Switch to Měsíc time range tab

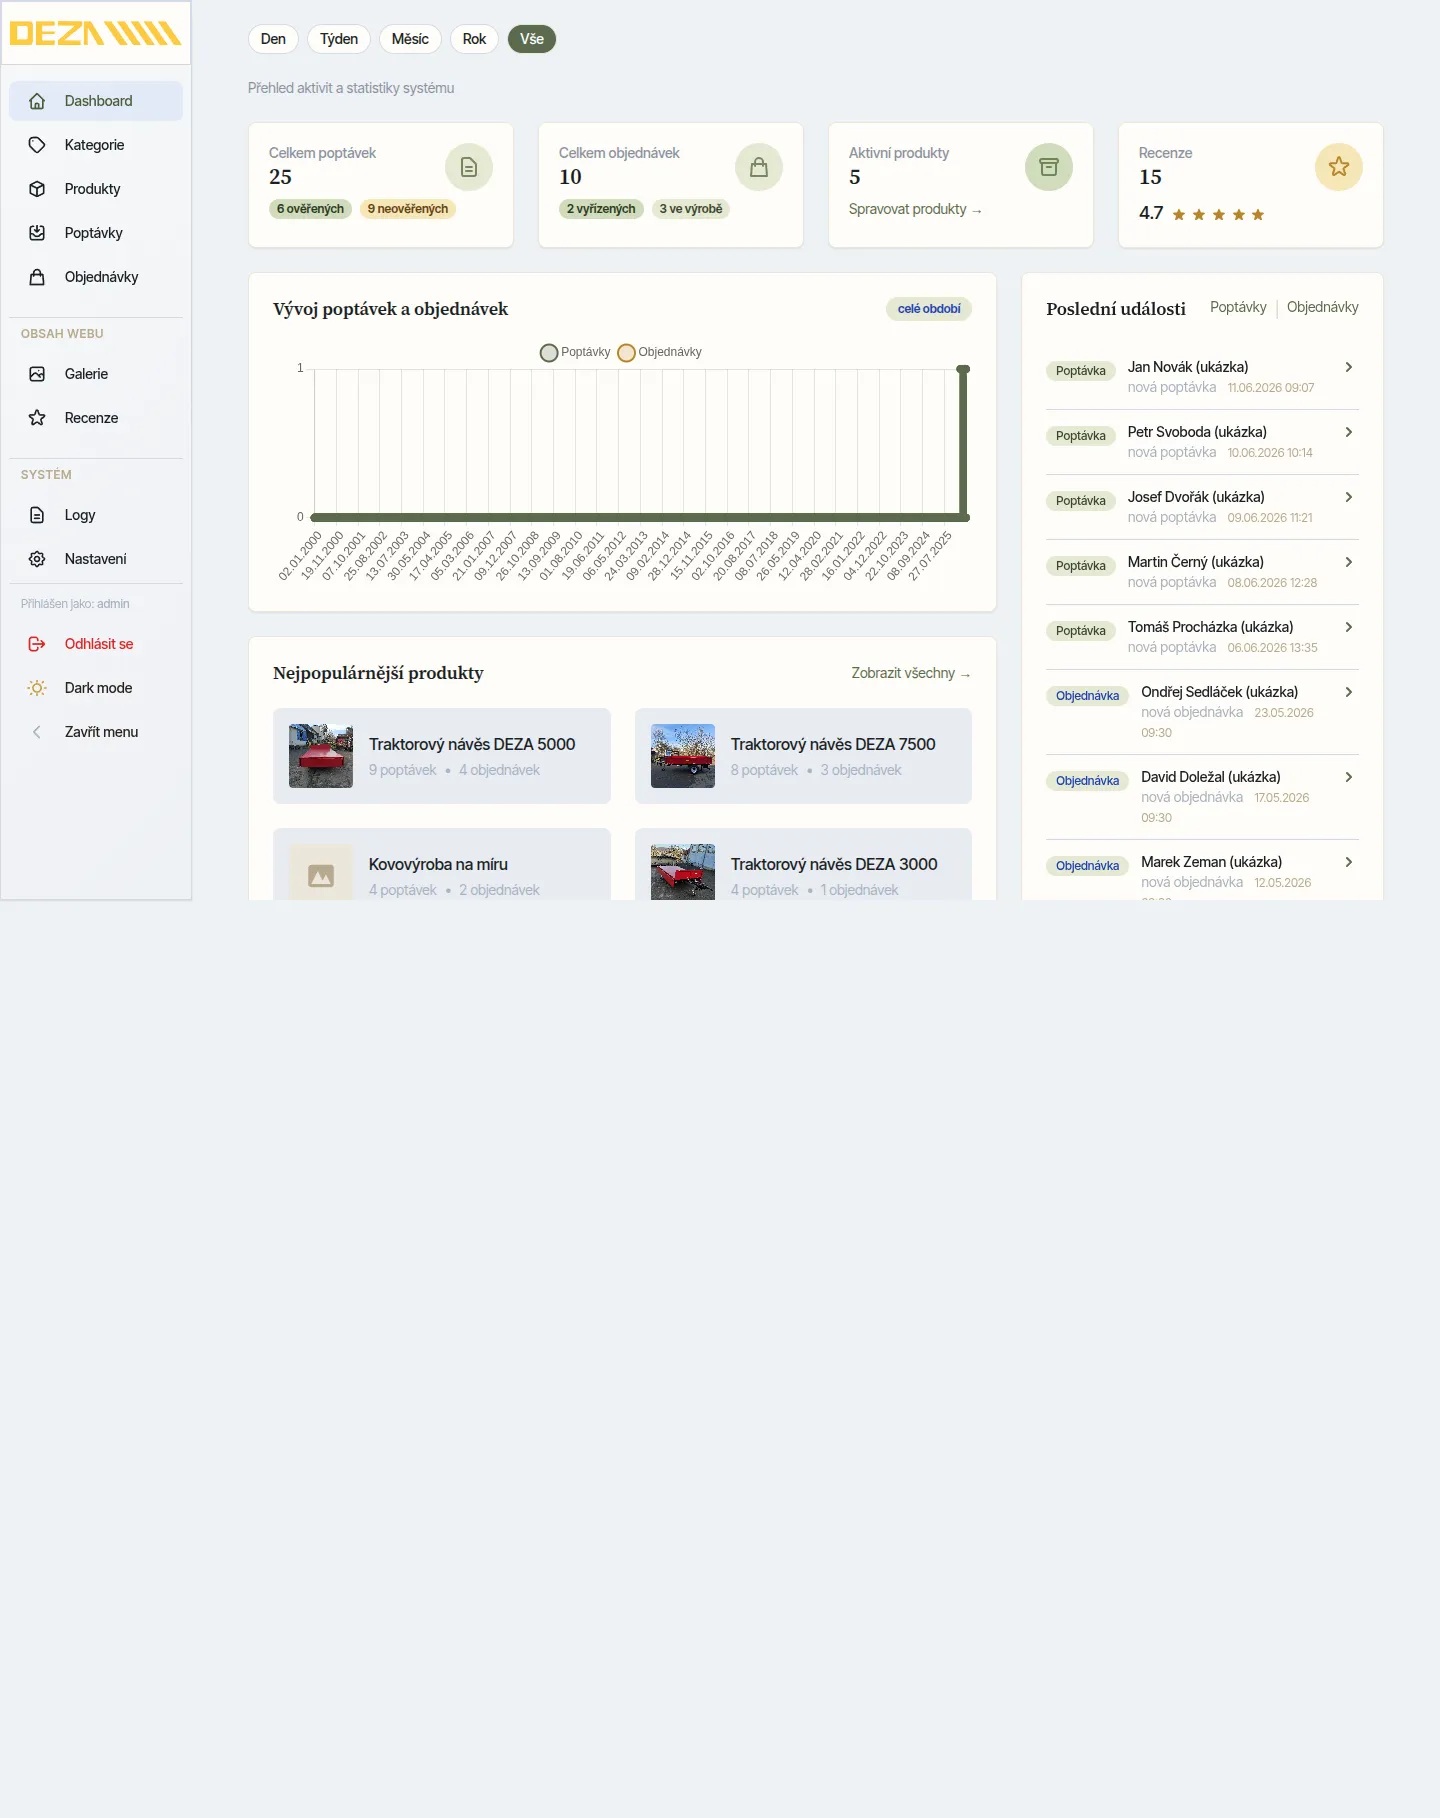[x=410, y=39]
